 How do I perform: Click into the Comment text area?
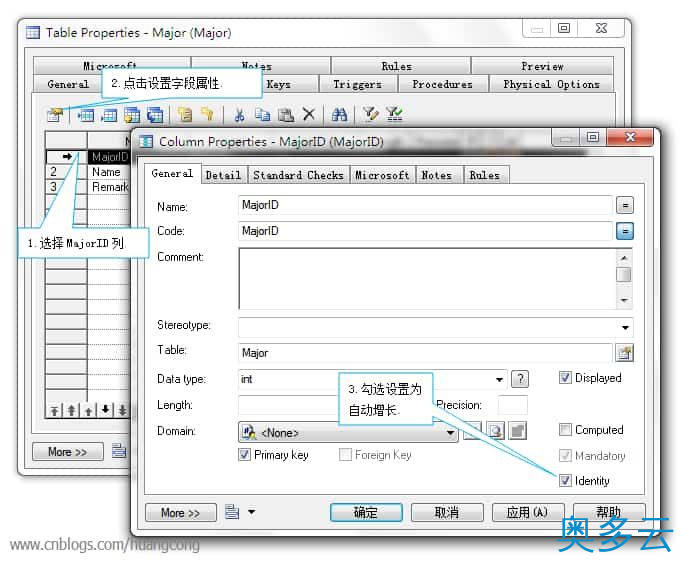coord(428,279)
